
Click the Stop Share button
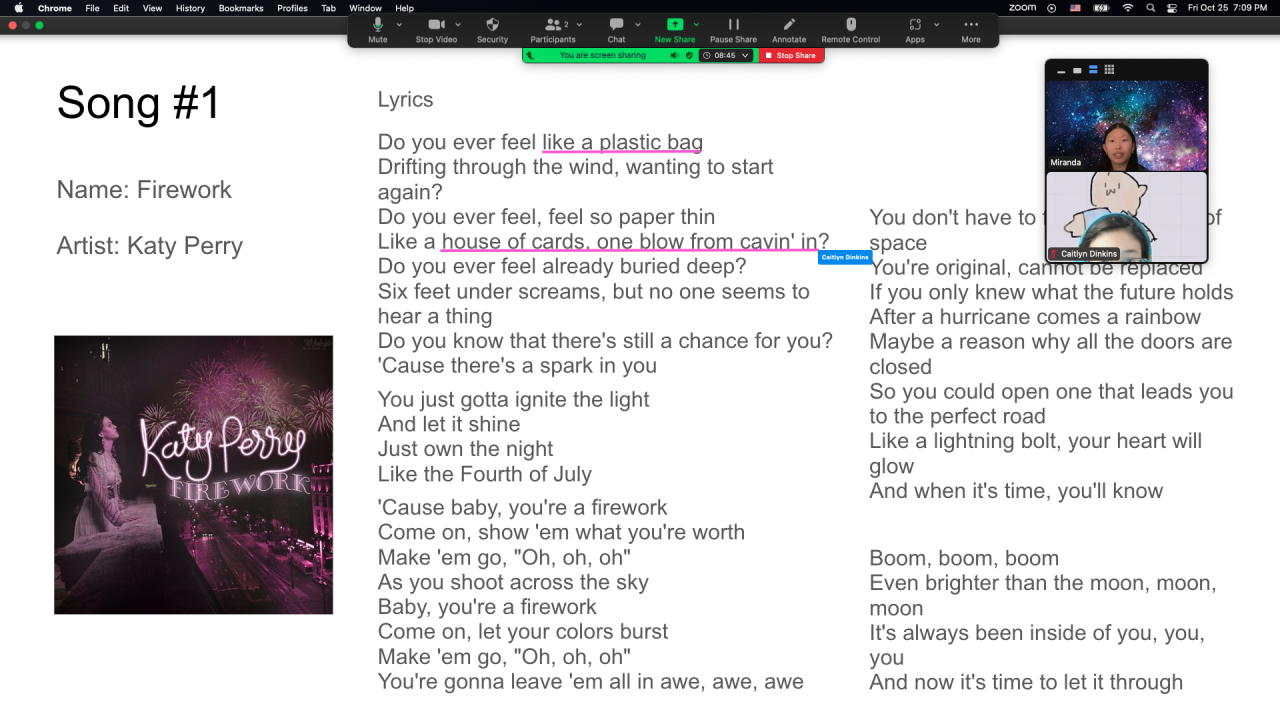[x=791, y=56]
